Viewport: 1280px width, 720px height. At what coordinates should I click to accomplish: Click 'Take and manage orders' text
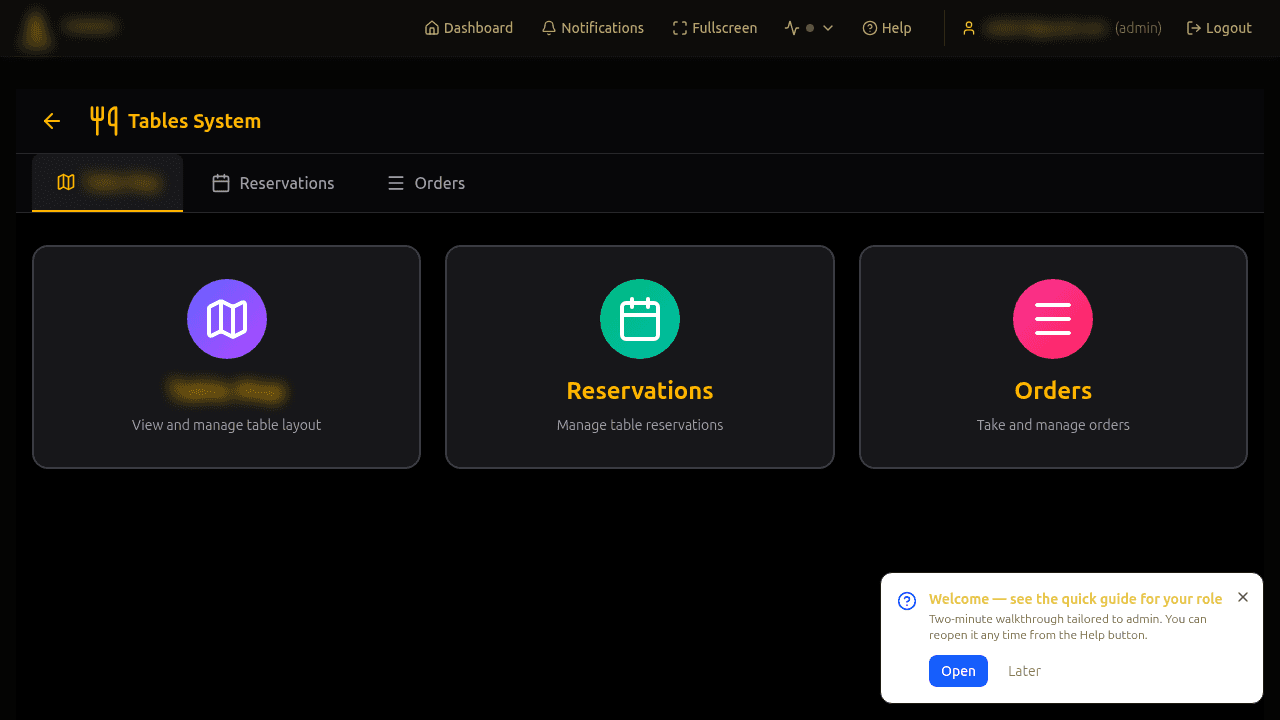coord(1053,425)
